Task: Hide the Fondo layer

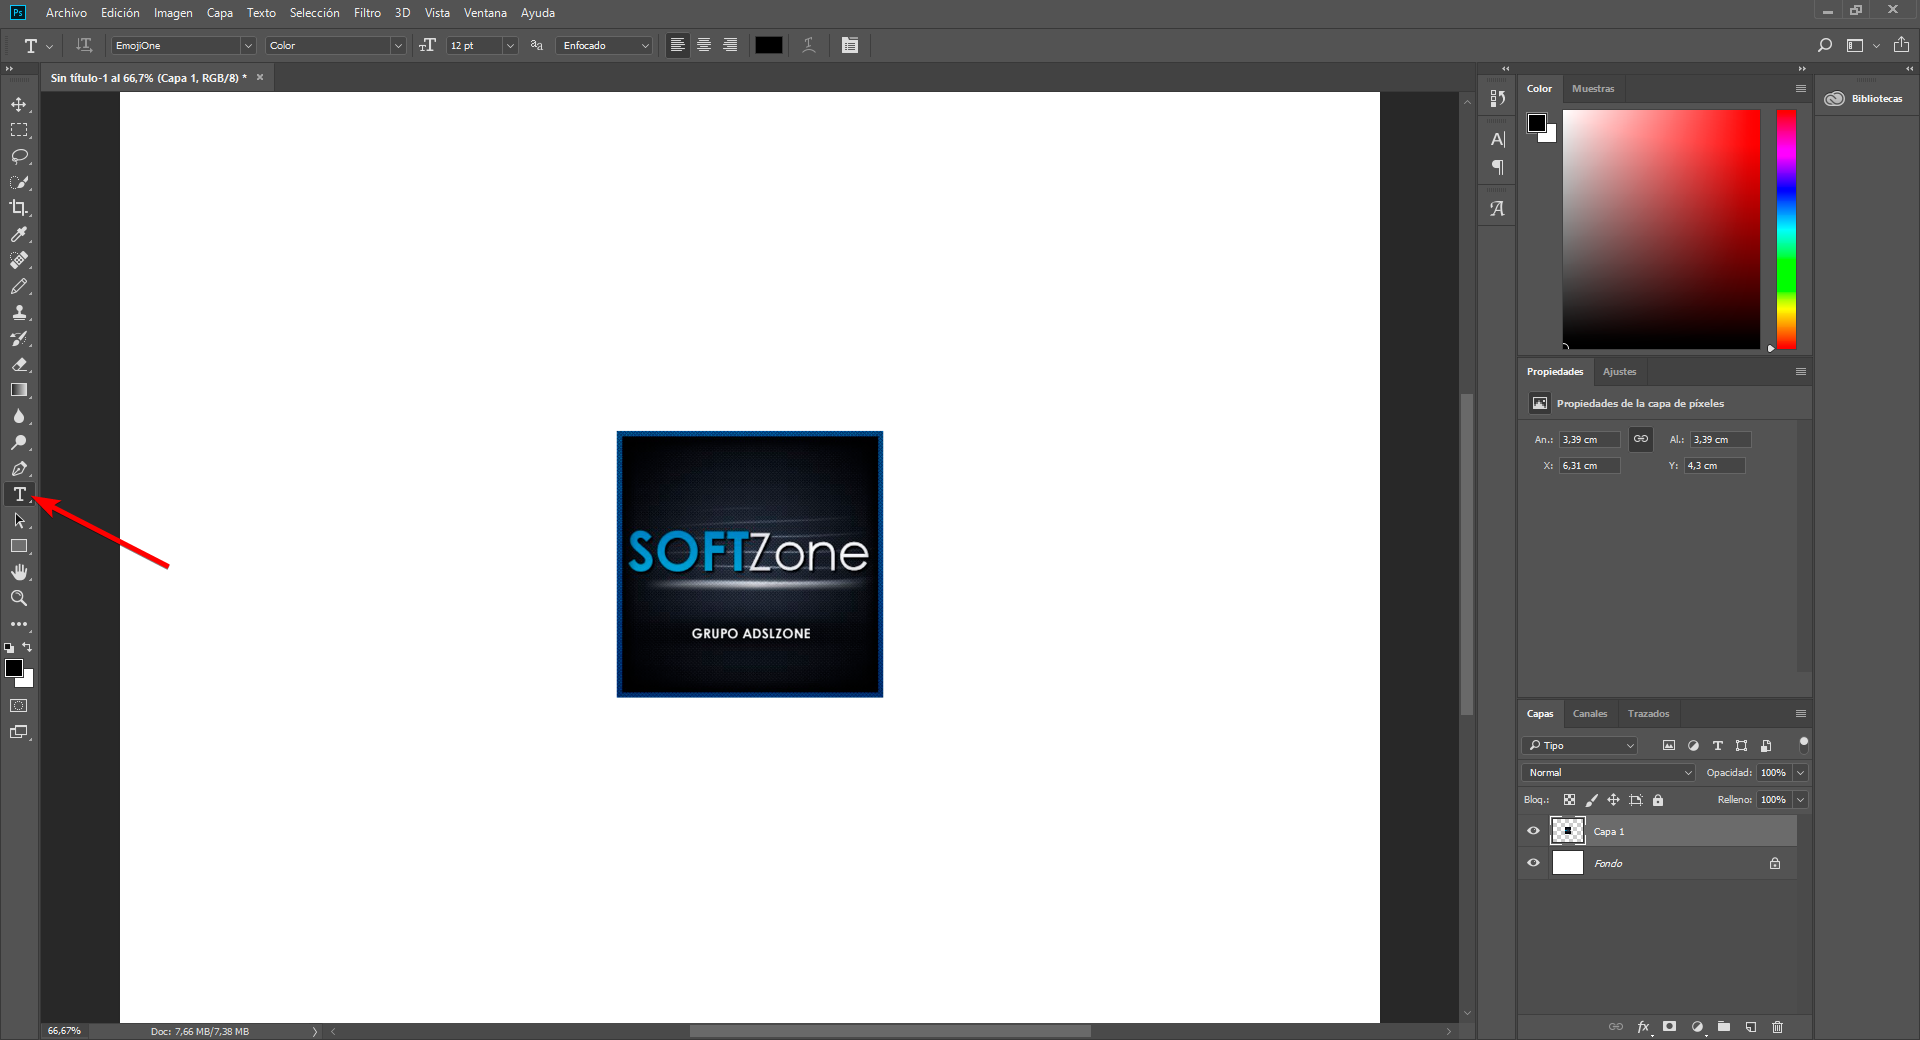Action: click(1533, 863)
